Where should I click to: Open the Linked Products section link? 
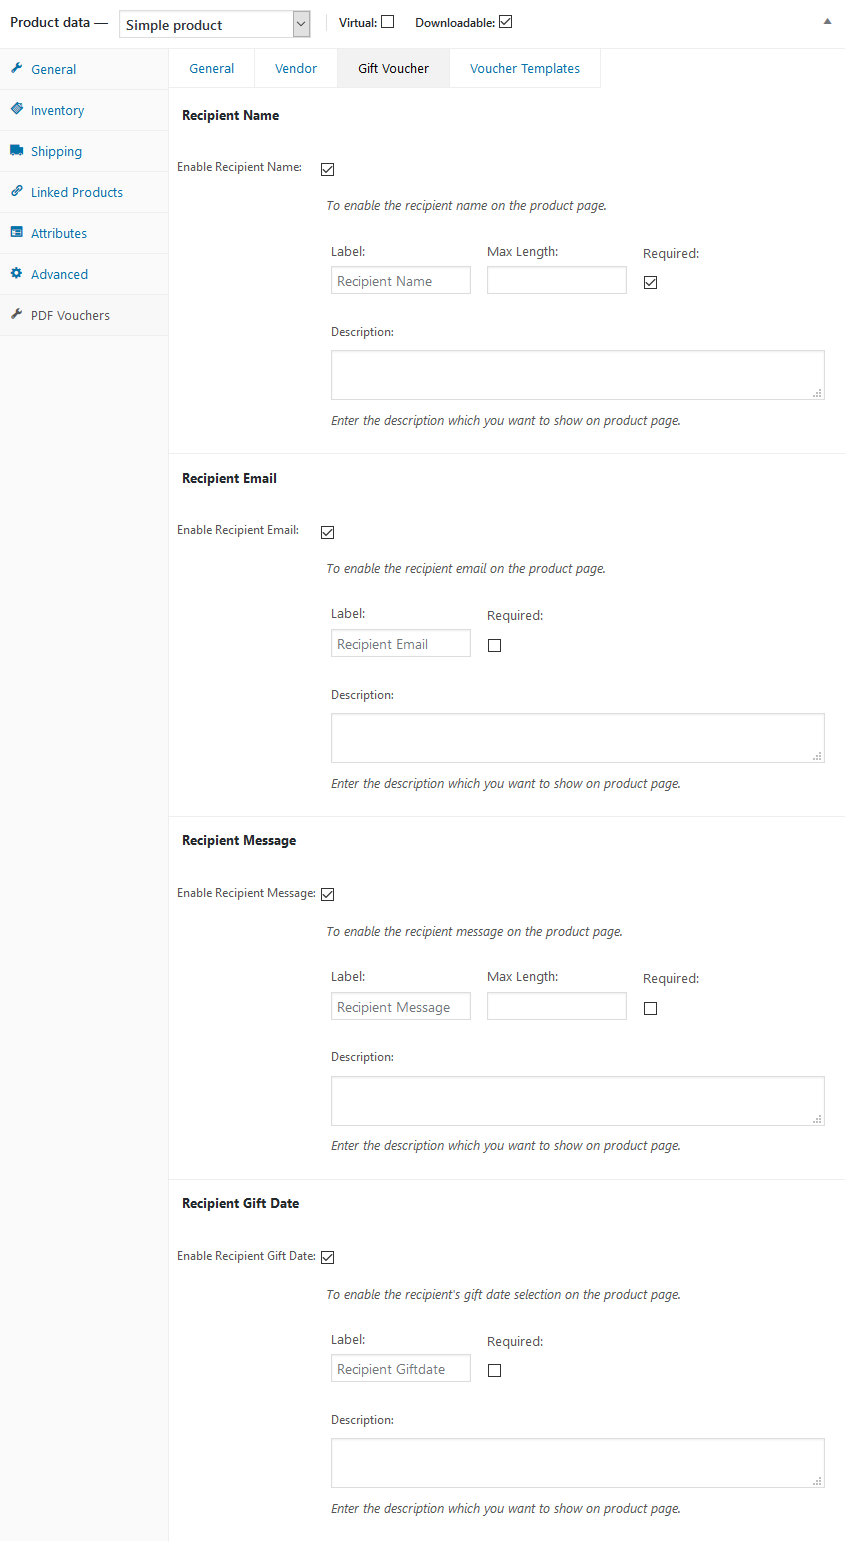tap(77, 193)
